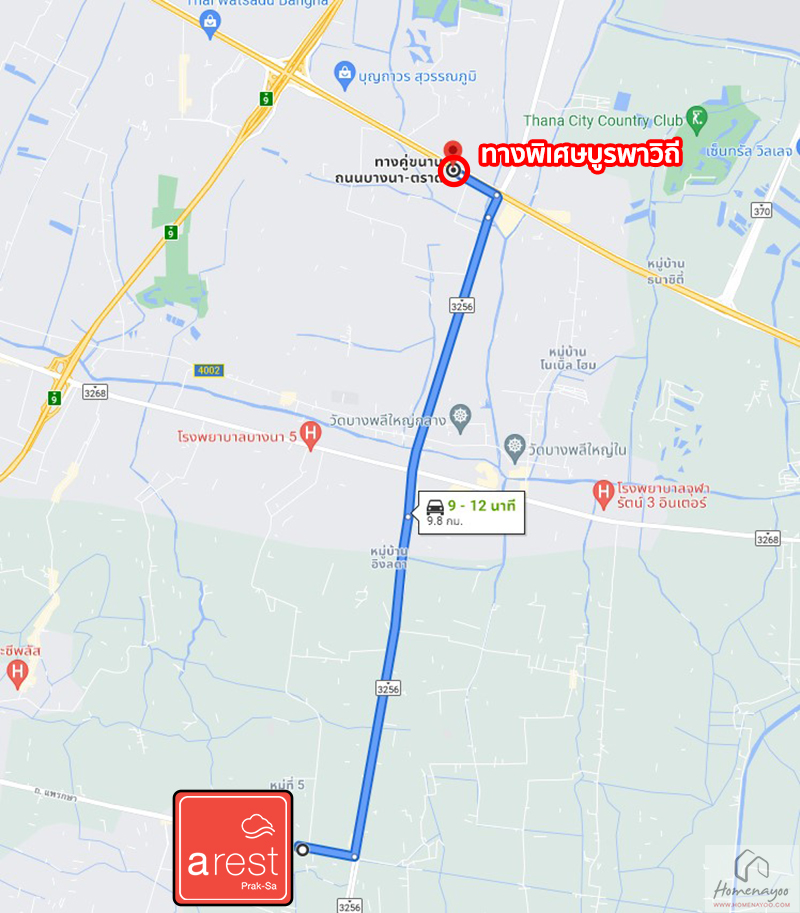Click the Thana City Country Club golf icon
Viewport: 800px width, 913px height.
click(696, 119)
